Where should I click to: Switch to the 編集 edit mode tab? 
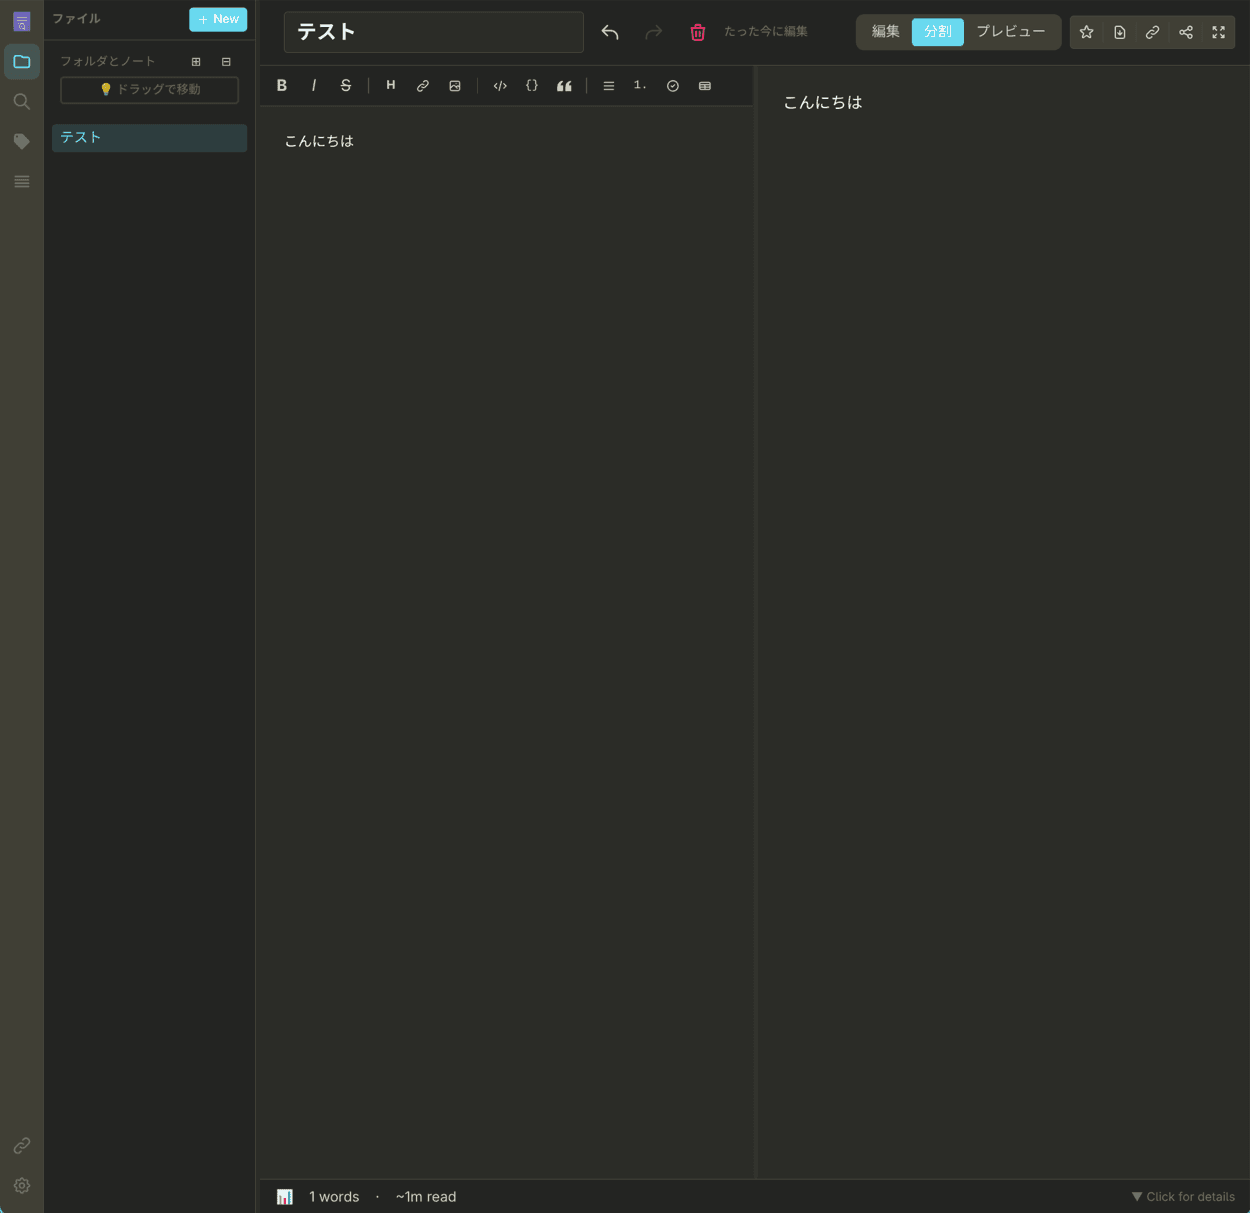point(885,32)
